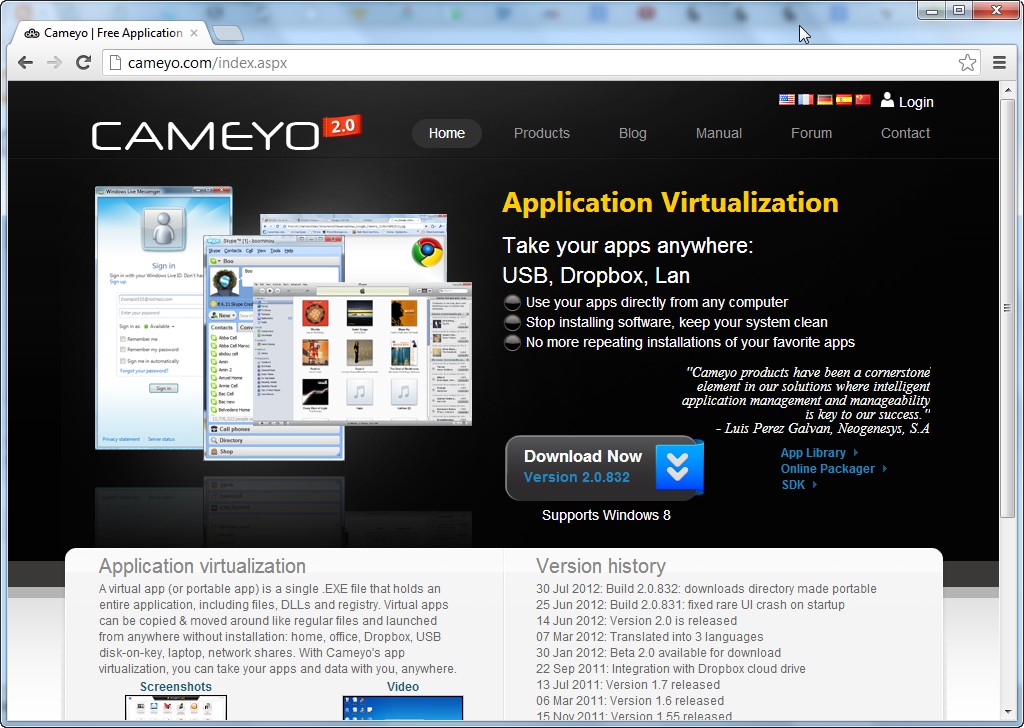The image size is (1024, 728).
Task: Click bullet beside 'Stop installing software'
Action: tap(513, 323)
